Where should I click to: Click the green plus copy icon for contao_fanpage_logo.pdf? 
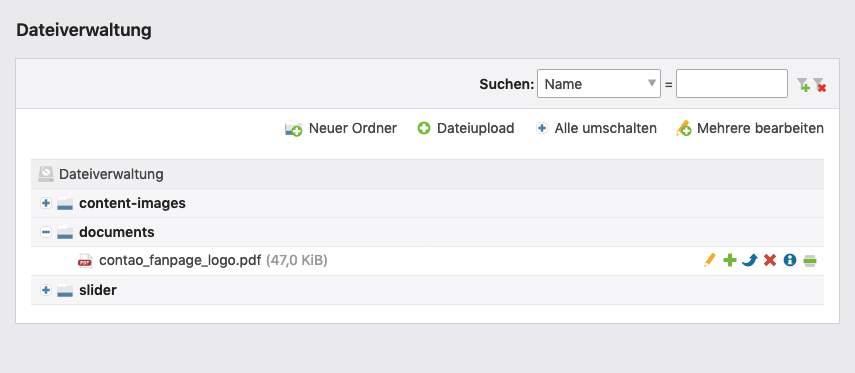pyautogui.click(x=730, y=261)
